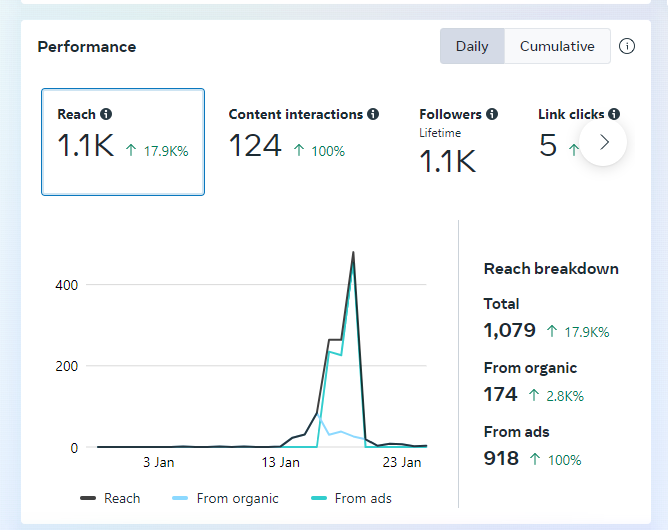Viewport: 668px width, 530px height.
Task: Click the Total reach value 1,079
Action: [x=509, y=330]
